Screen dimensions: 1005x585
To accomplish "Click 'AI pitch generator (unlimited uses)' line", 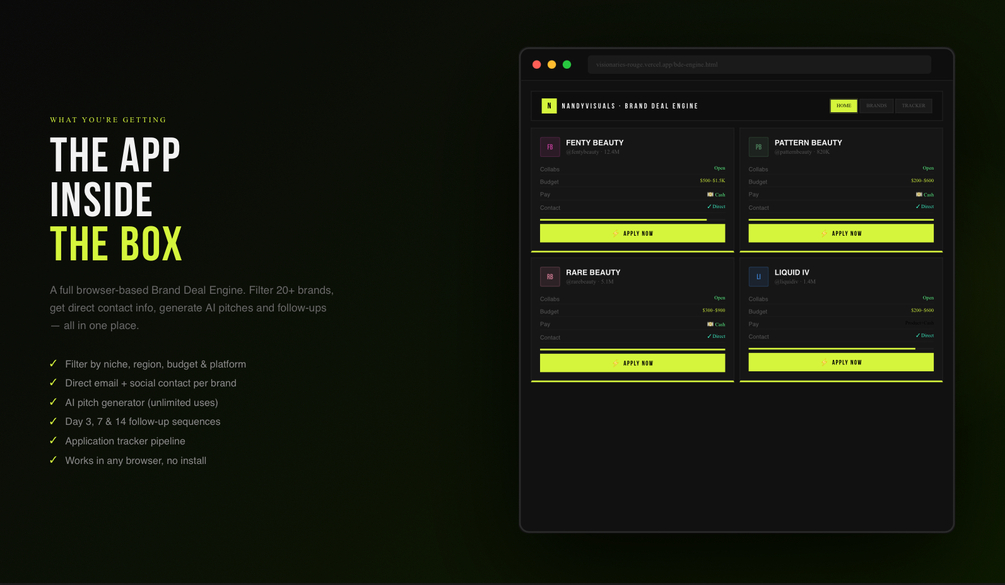I will (x=141, y=402).
